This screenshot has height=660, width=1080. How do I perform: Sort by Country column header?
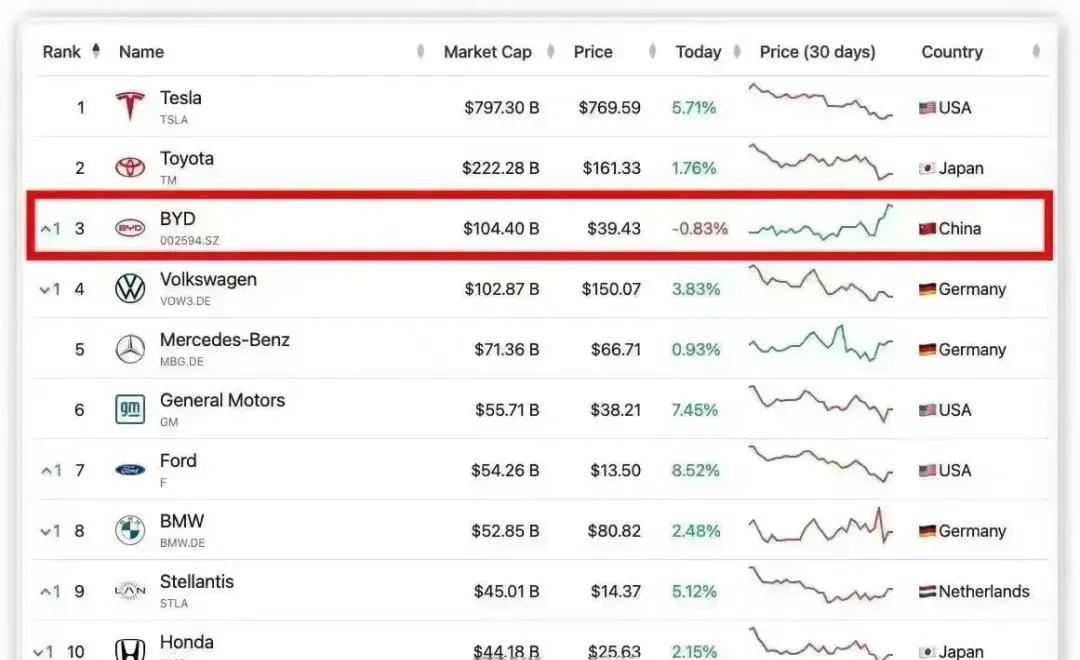[x=951, y=52]
